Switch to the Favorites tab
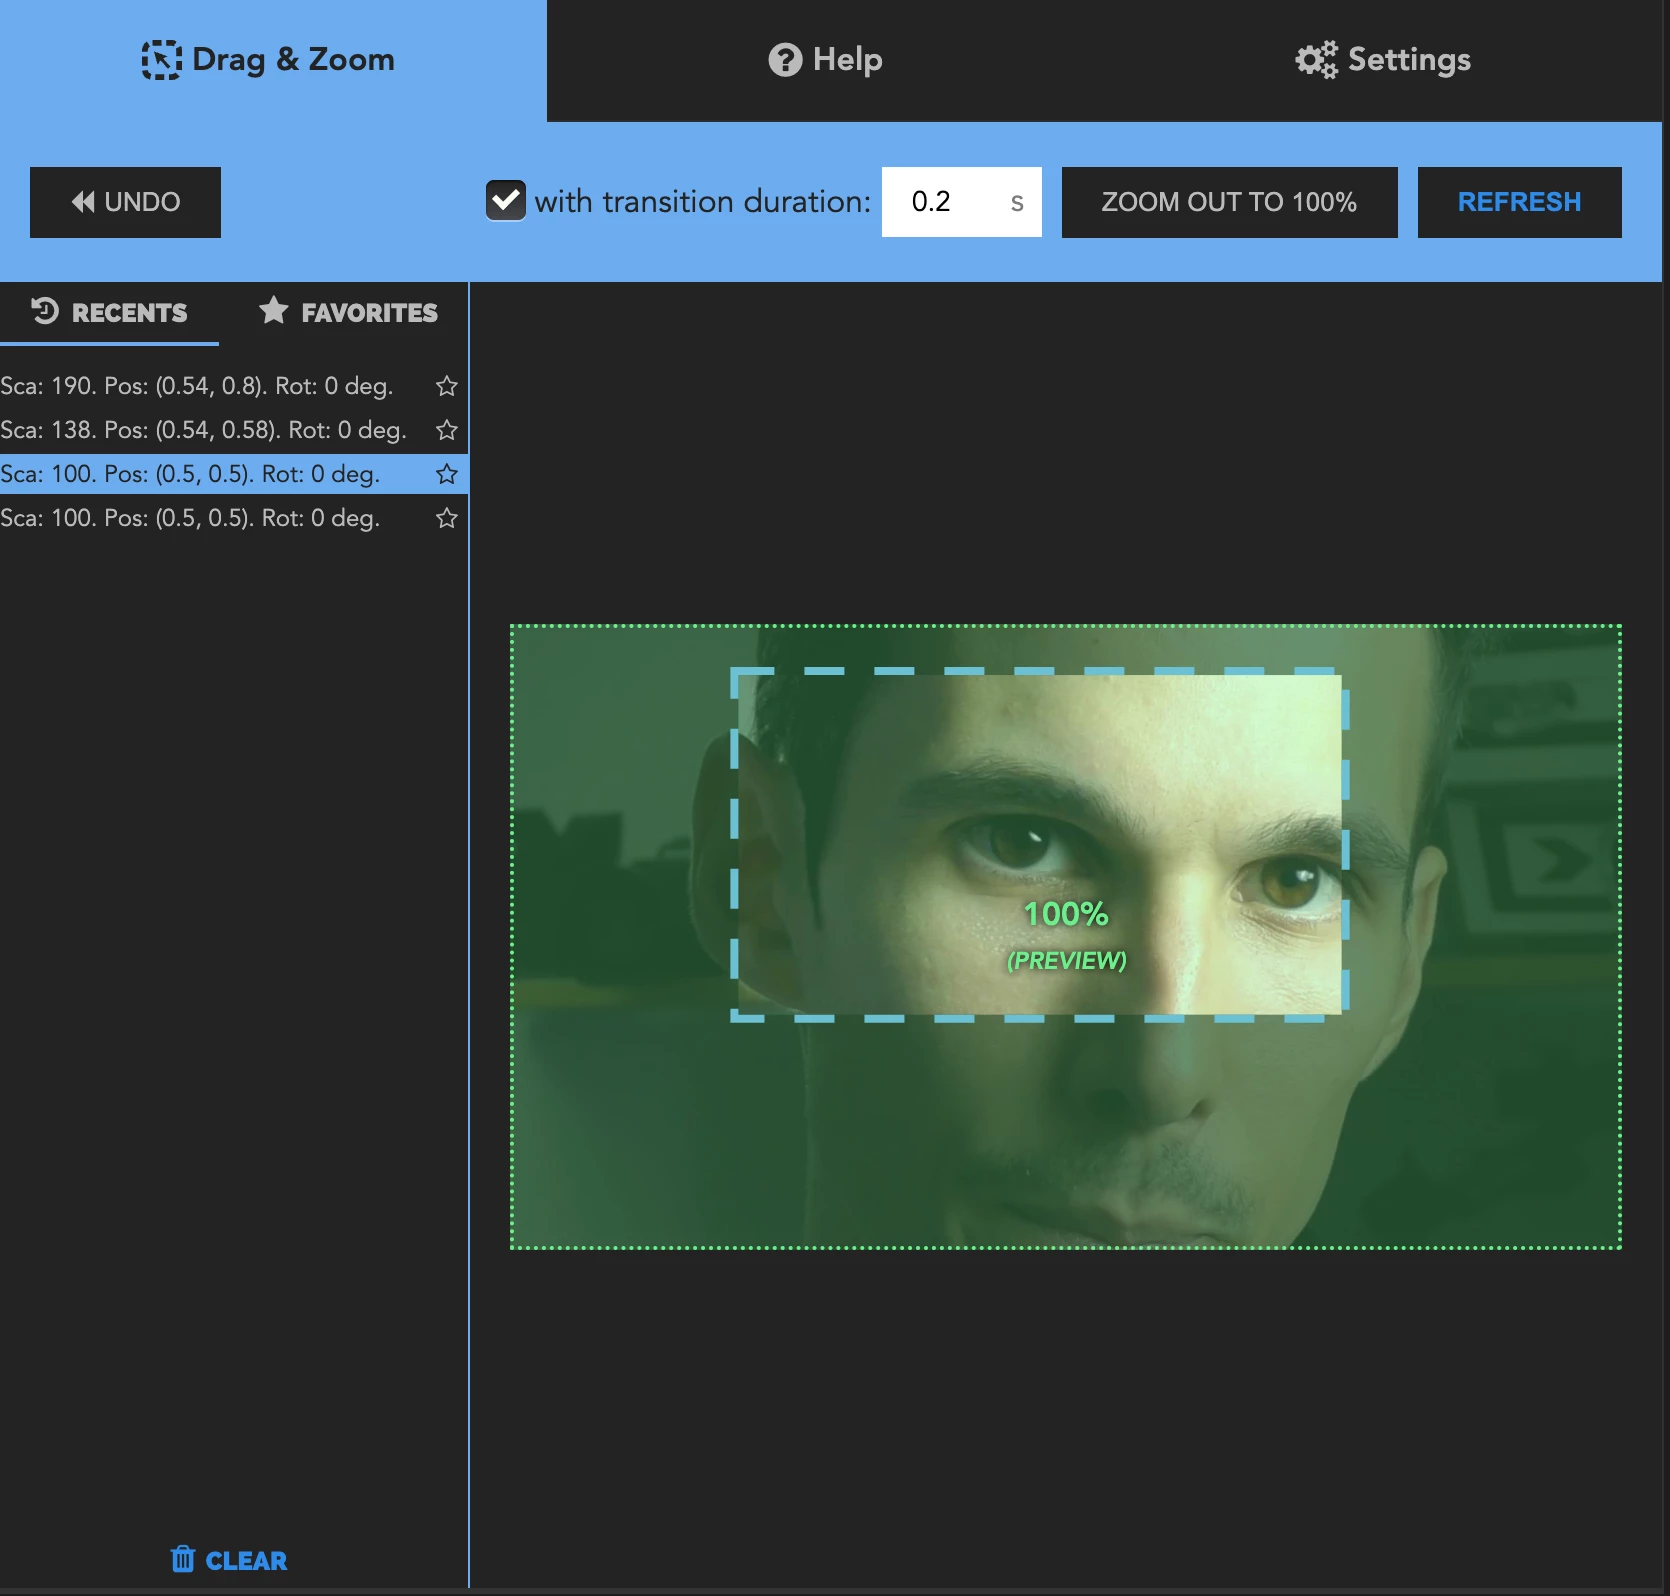 click(348, 313)
